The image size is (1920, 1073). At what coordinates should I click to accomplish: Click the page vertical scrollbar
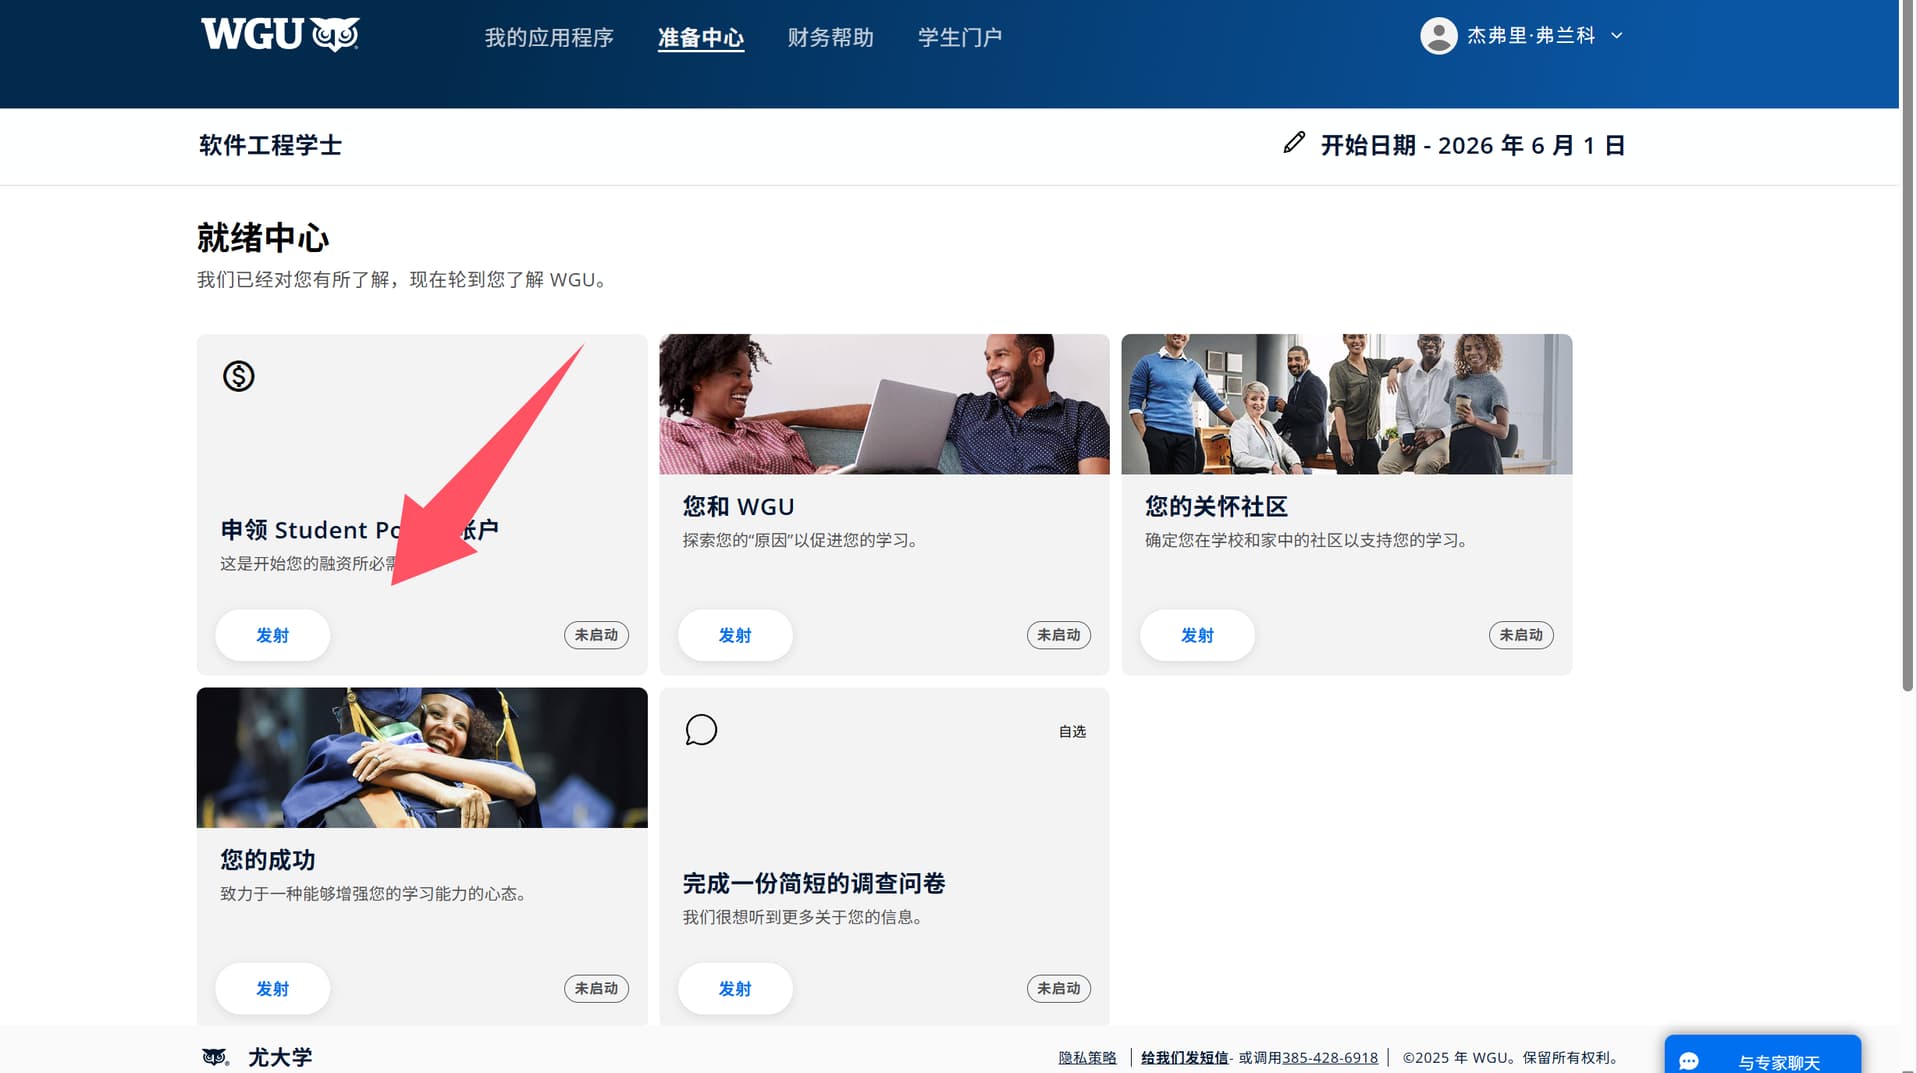click(x=1908, y=400)
